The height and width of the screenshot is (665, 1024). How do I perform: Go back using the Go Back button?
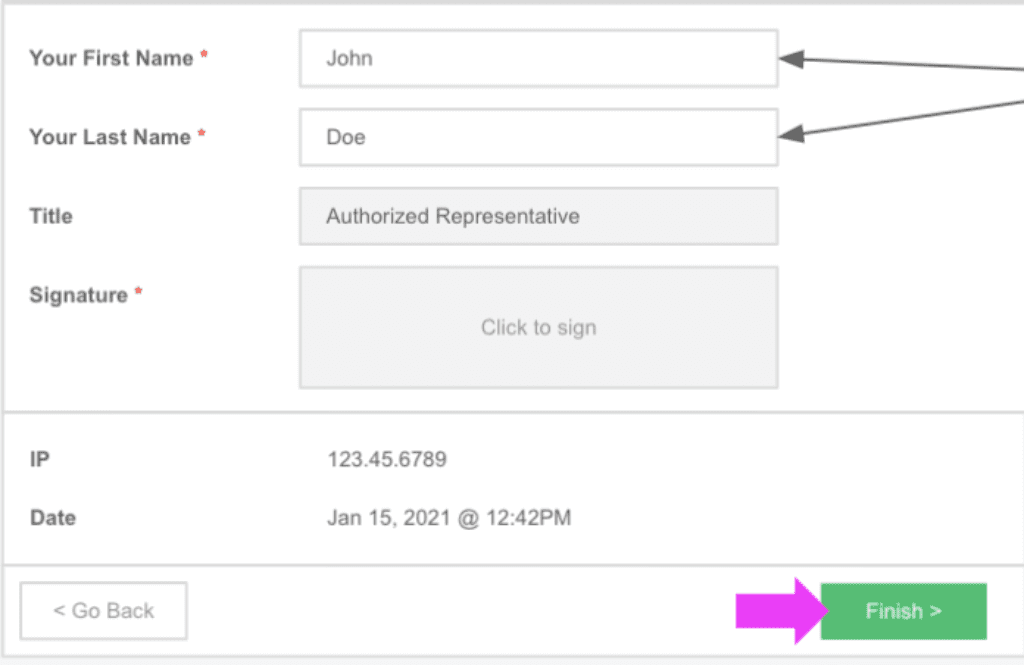tap(104, 610)
